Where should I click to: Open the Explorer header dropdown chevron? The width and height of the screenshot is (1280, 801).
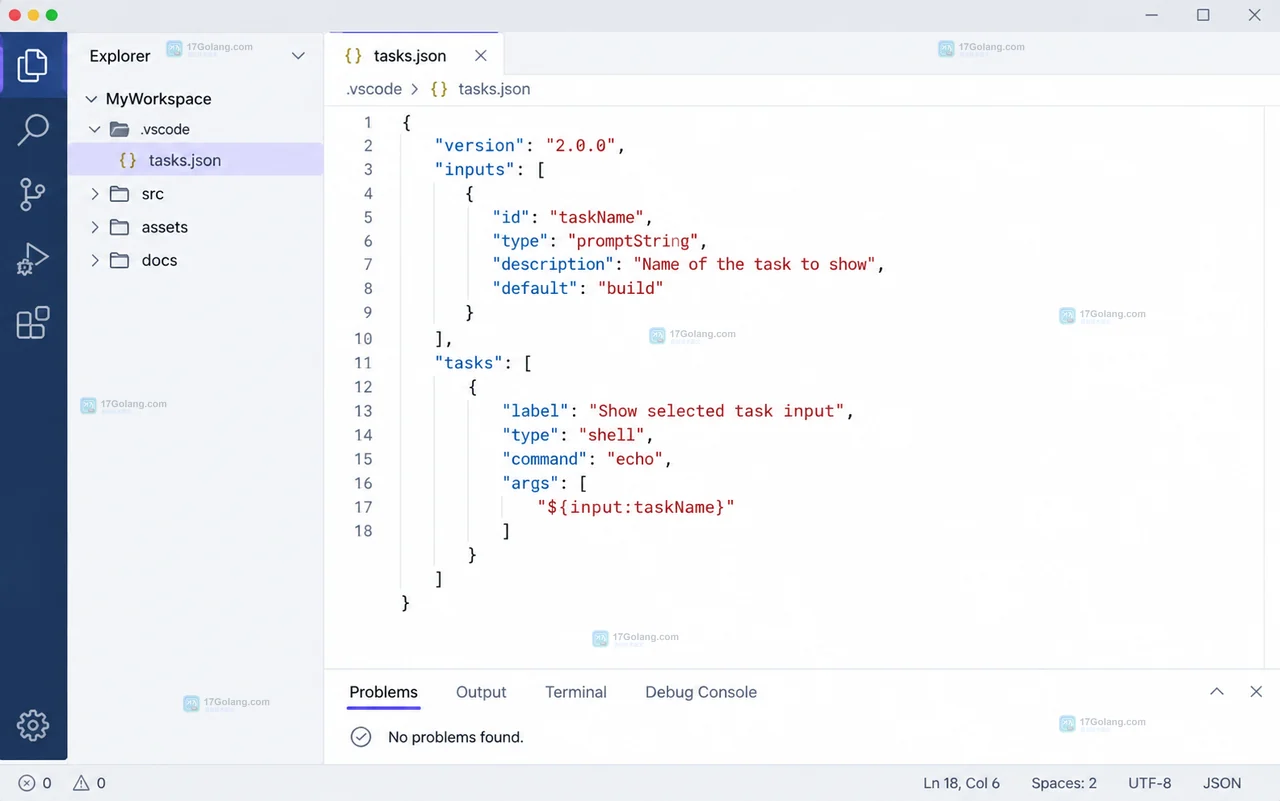pos(298,56)
